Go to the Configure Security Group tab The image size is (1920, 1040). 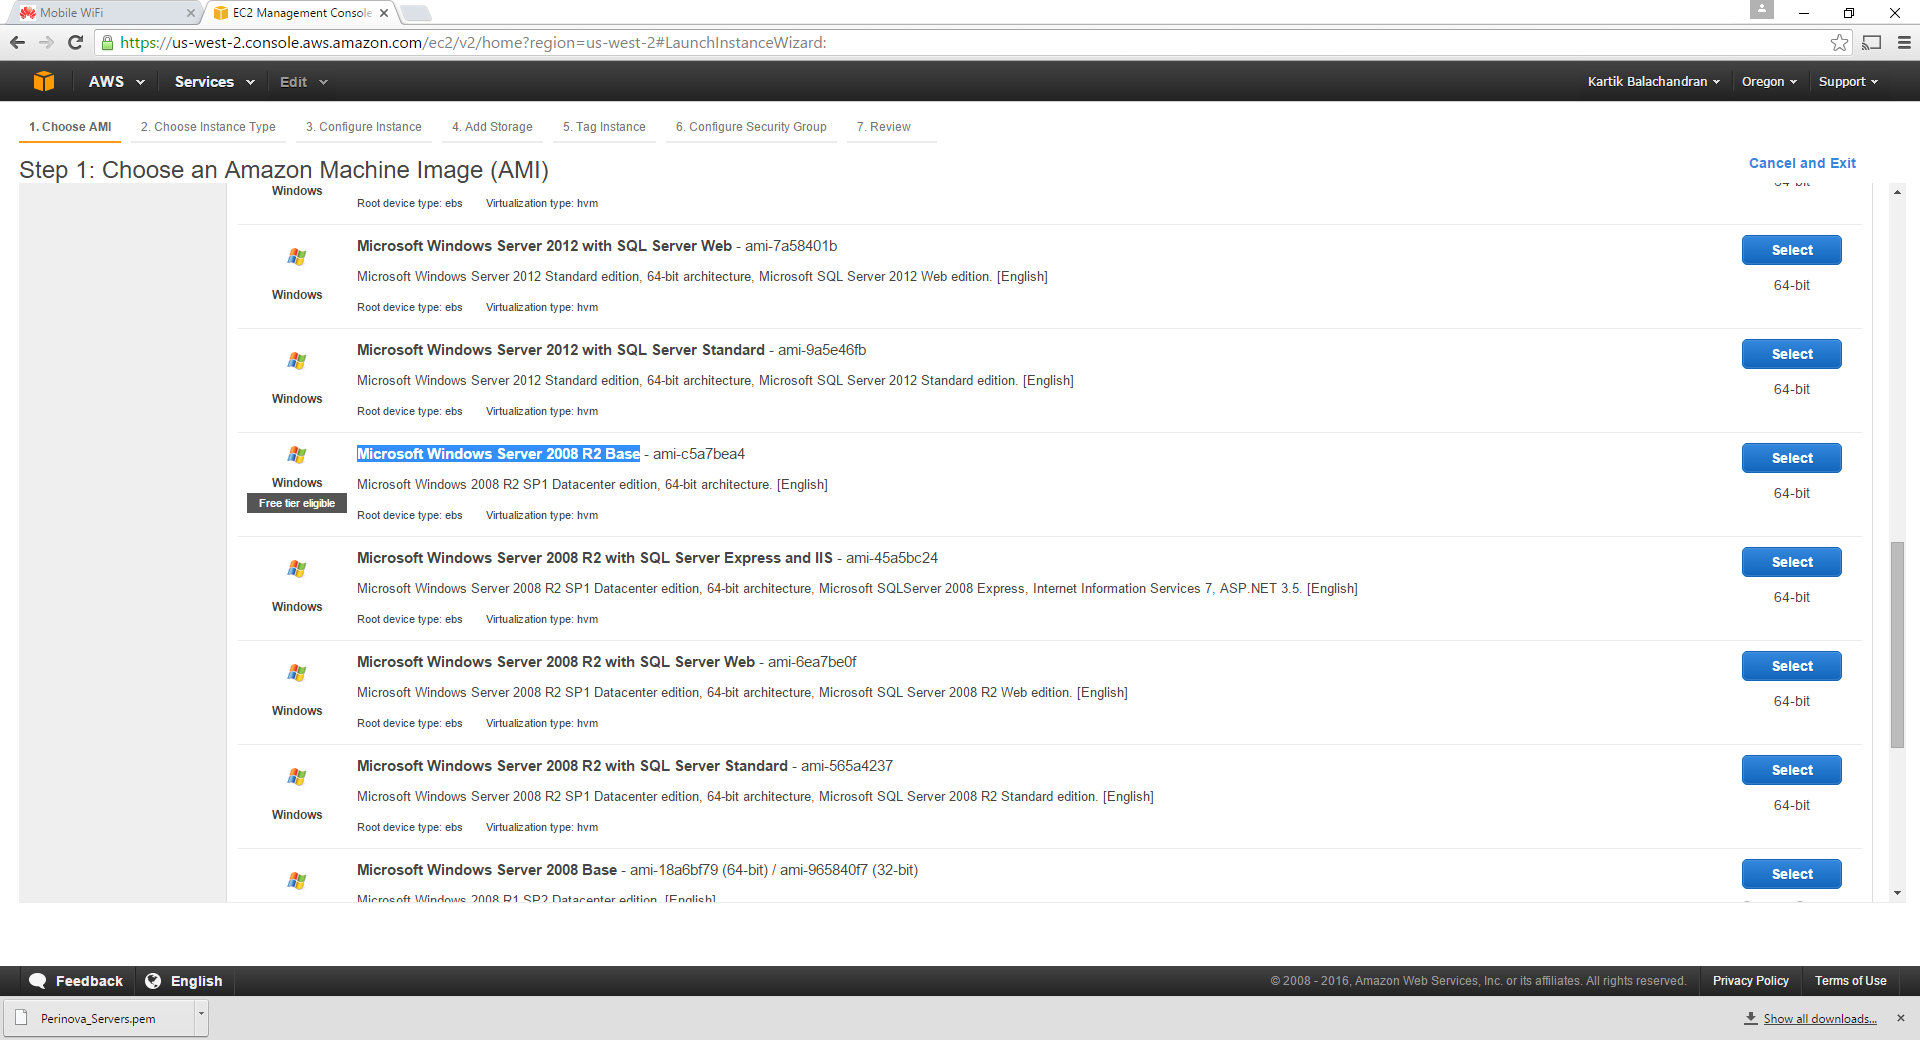pos(751,127)
